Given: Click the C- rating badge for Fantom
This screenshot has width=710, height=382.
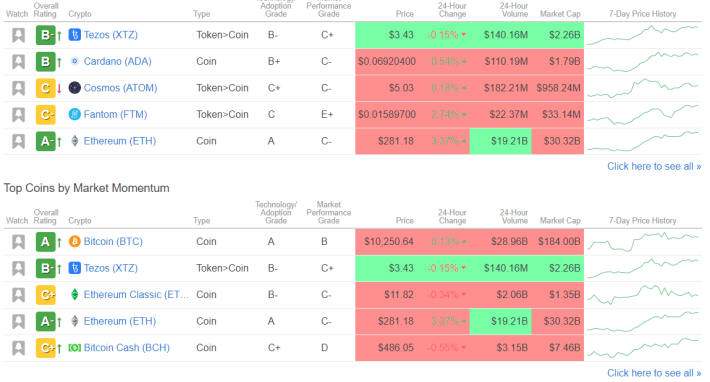Looking at the screenshot, I should click(x=45, y=115).
